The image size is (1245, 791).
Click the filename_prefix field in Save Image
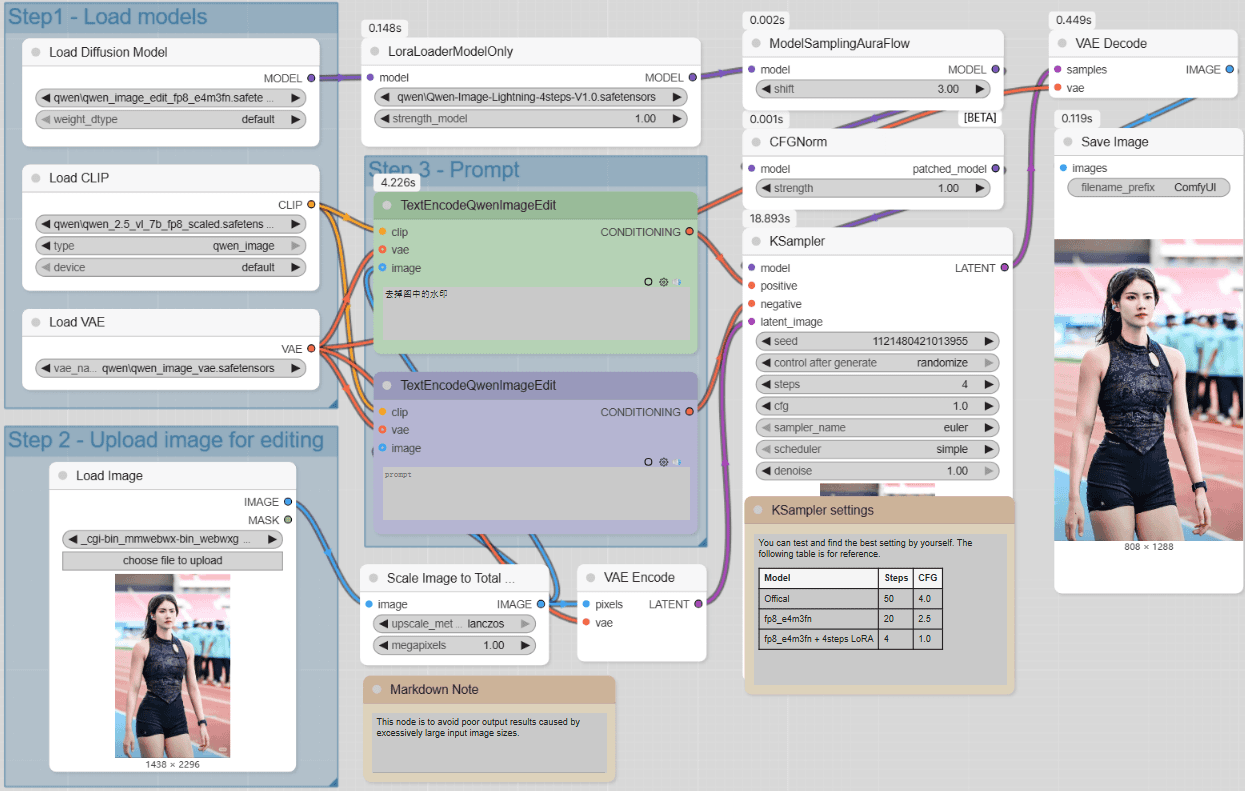pos(1148,187)
